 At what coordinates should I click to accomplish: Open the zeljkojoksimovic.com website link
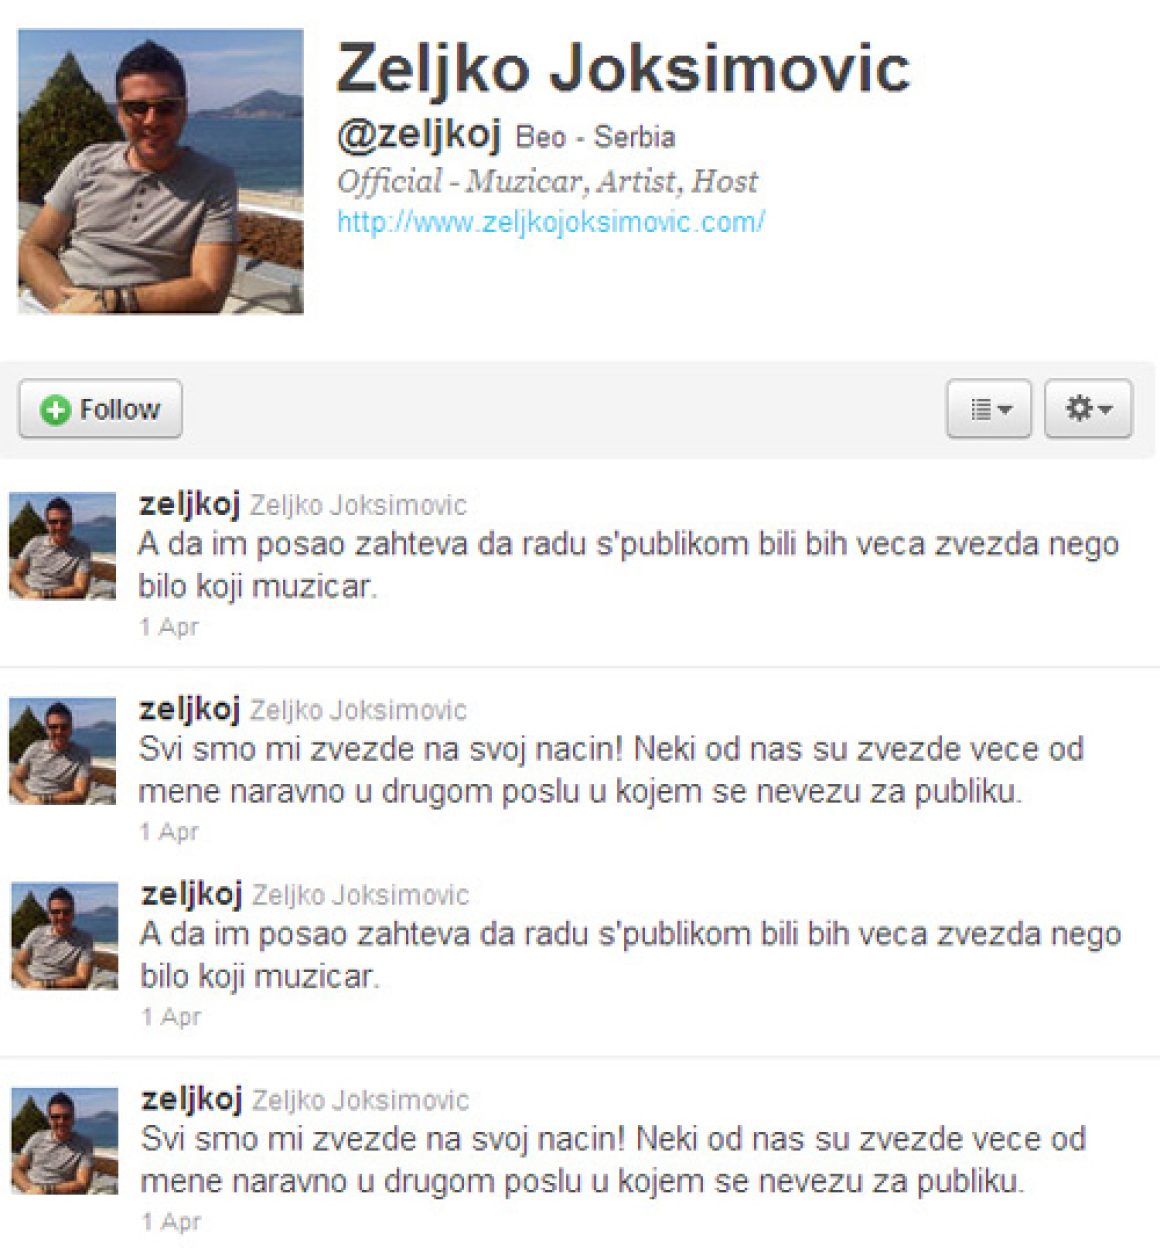[551, 222]
